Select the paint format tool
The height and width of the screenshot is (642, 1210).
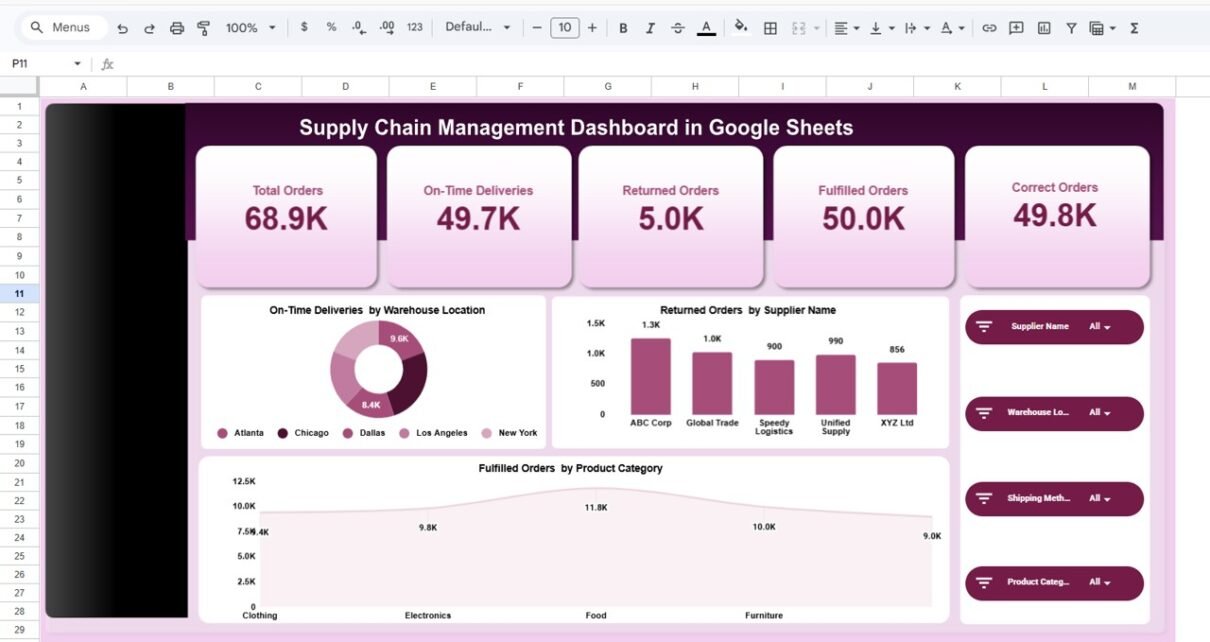204,28
